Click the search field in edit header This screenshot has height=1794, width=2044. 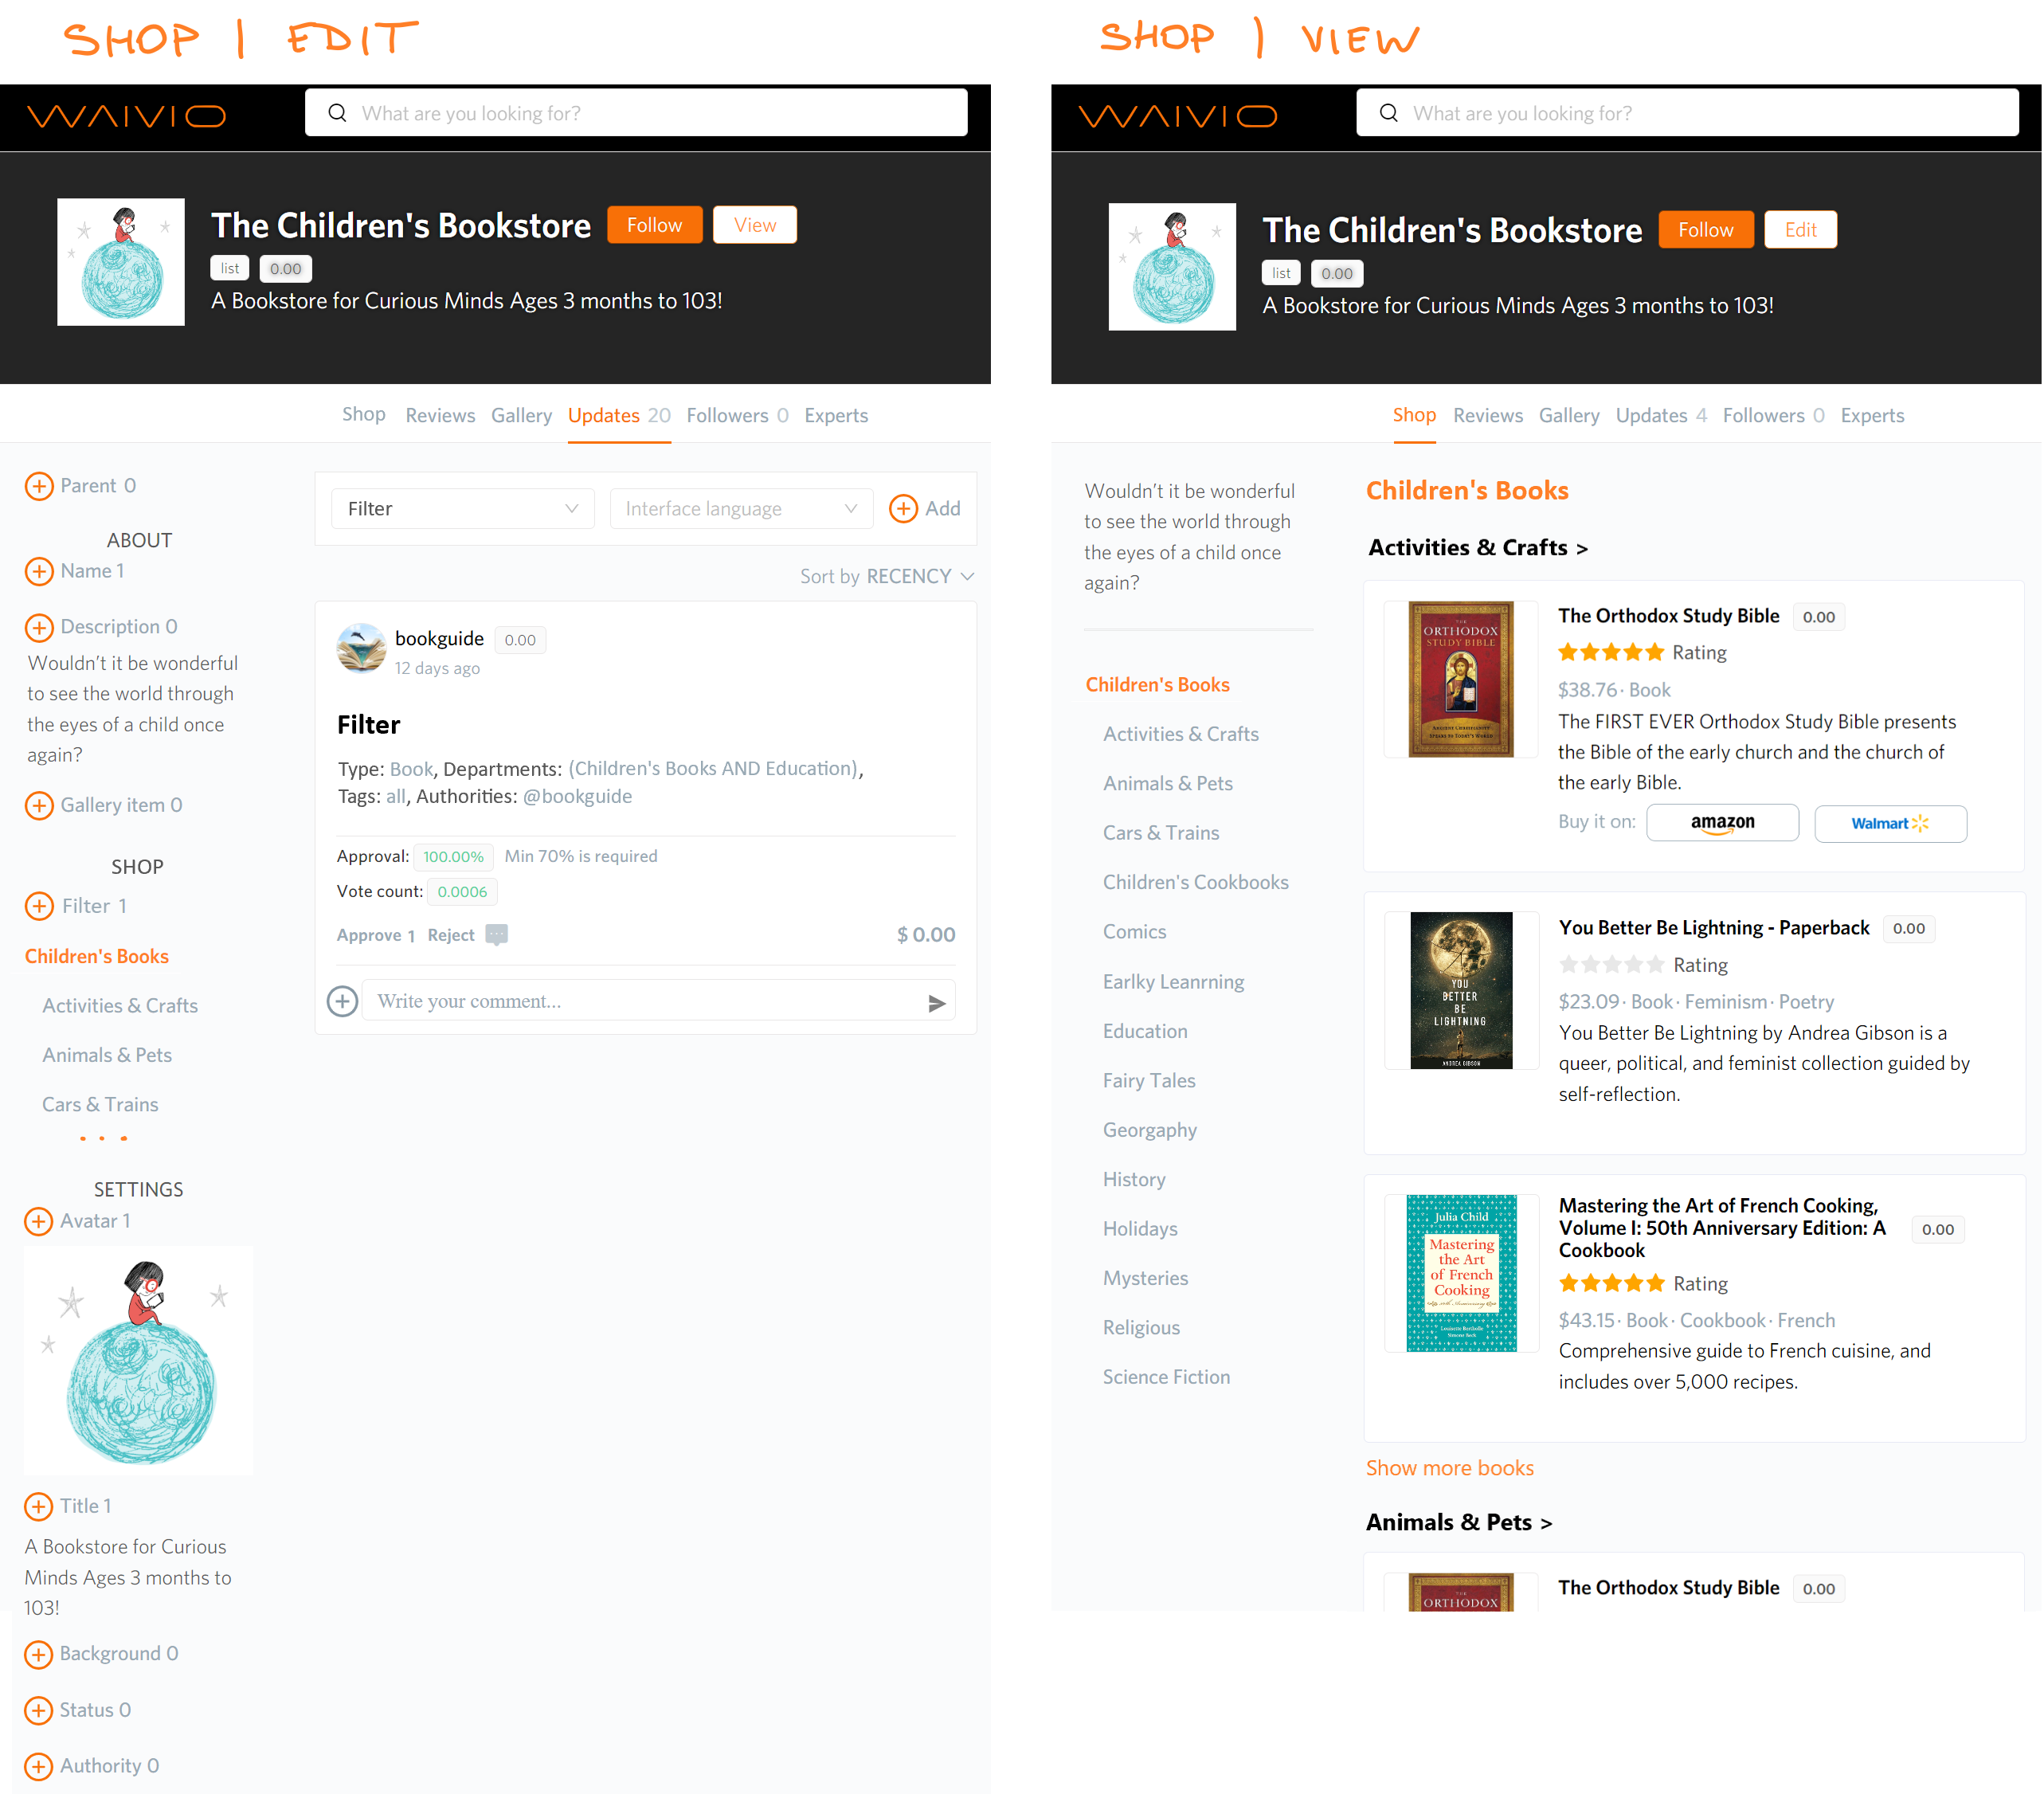coord(636,113)
